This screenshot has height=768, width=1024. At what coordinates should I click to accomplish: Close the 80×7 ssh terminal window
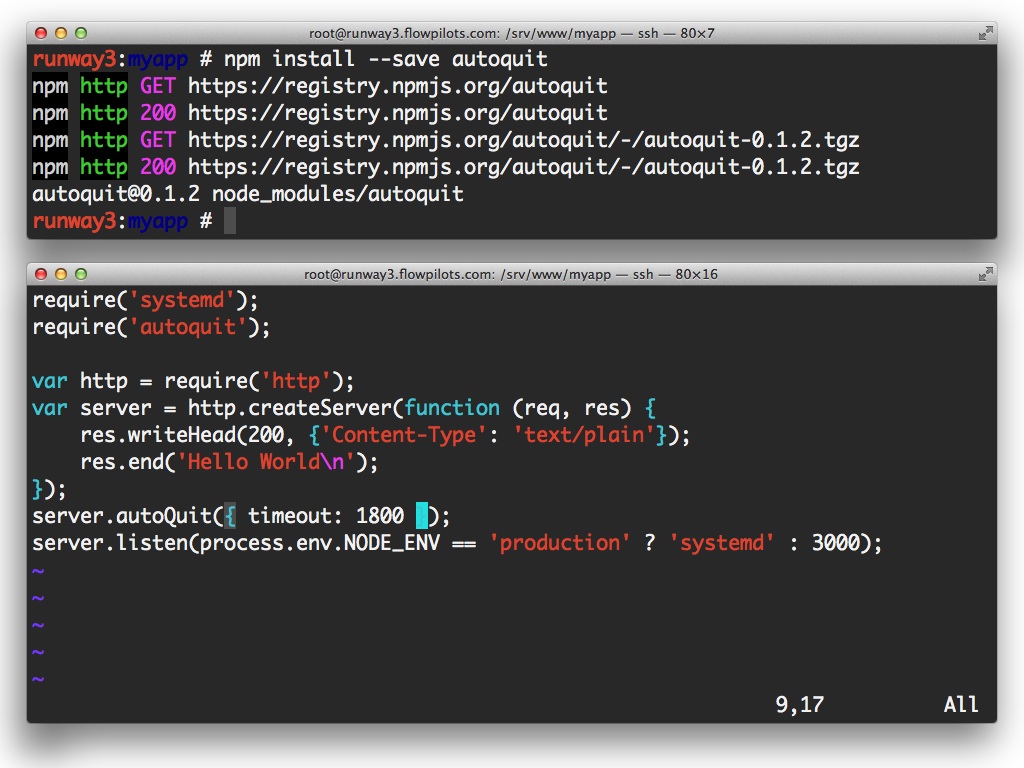[41, 33]
